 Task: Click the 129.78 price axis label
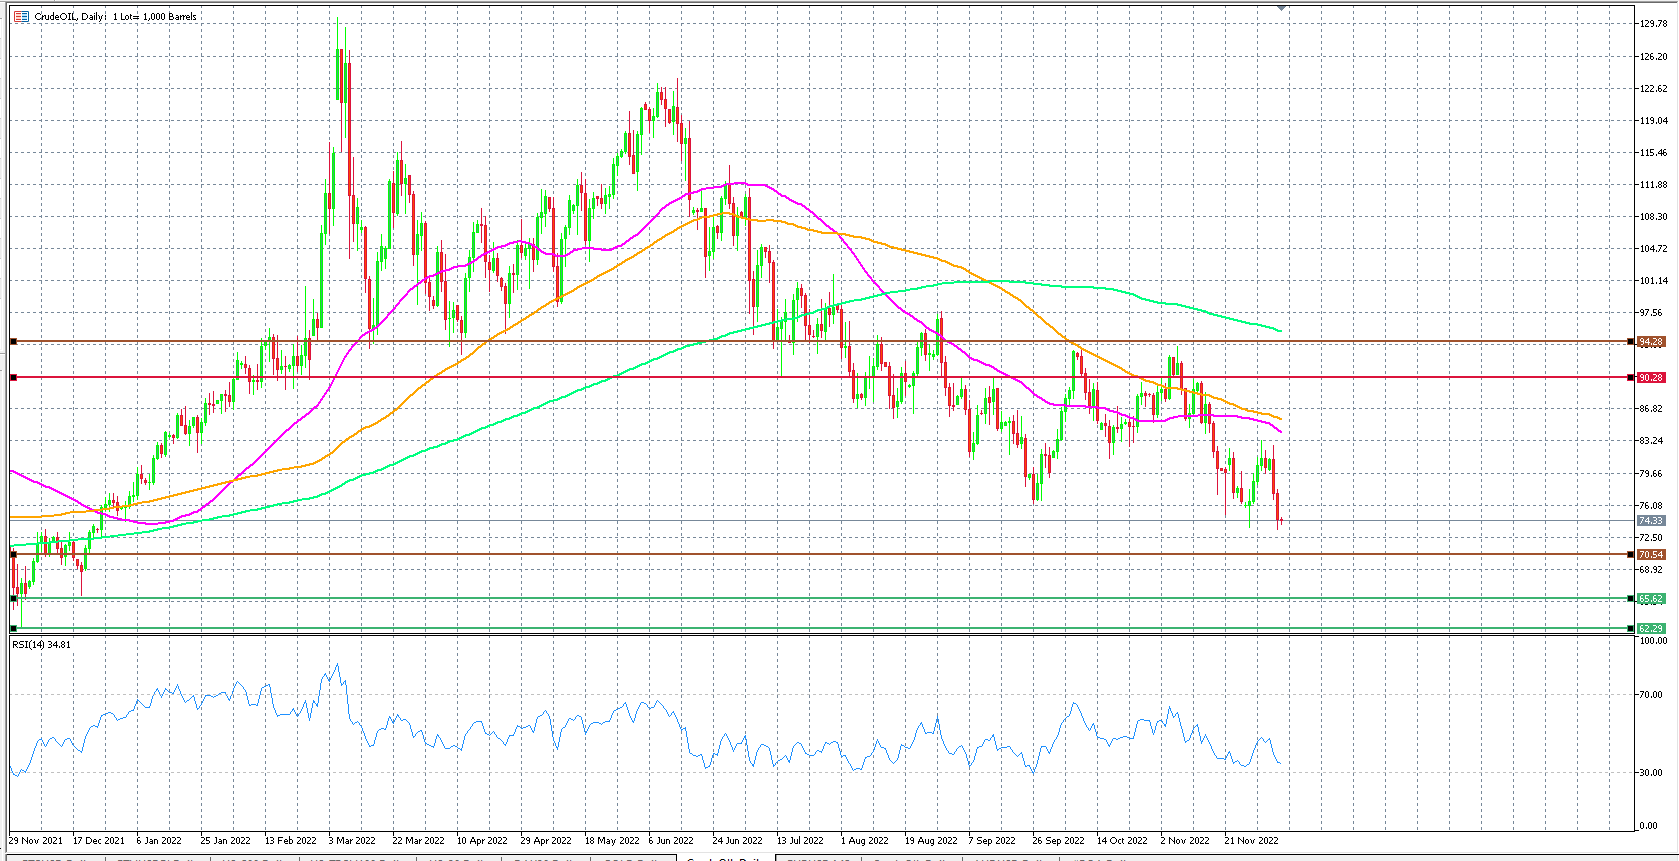click(1654, 24)
